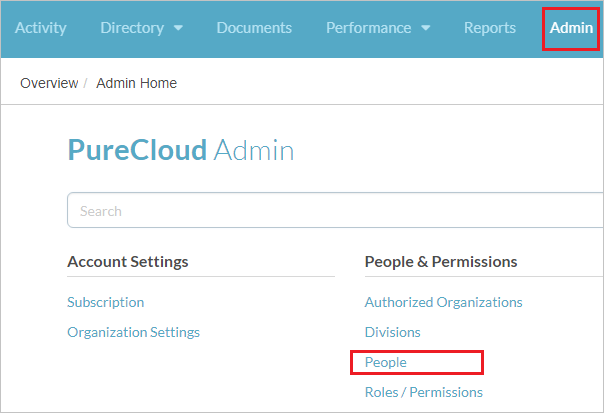This screenshot has width=604, height=413.
Task: Go to the Documents tab
Action: coord(254,28)
